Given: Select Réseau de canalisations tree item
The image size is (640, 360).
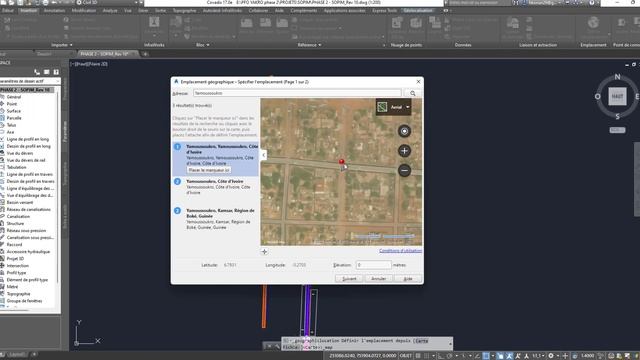Looking at the screenshot, I should tap(29, 209).
